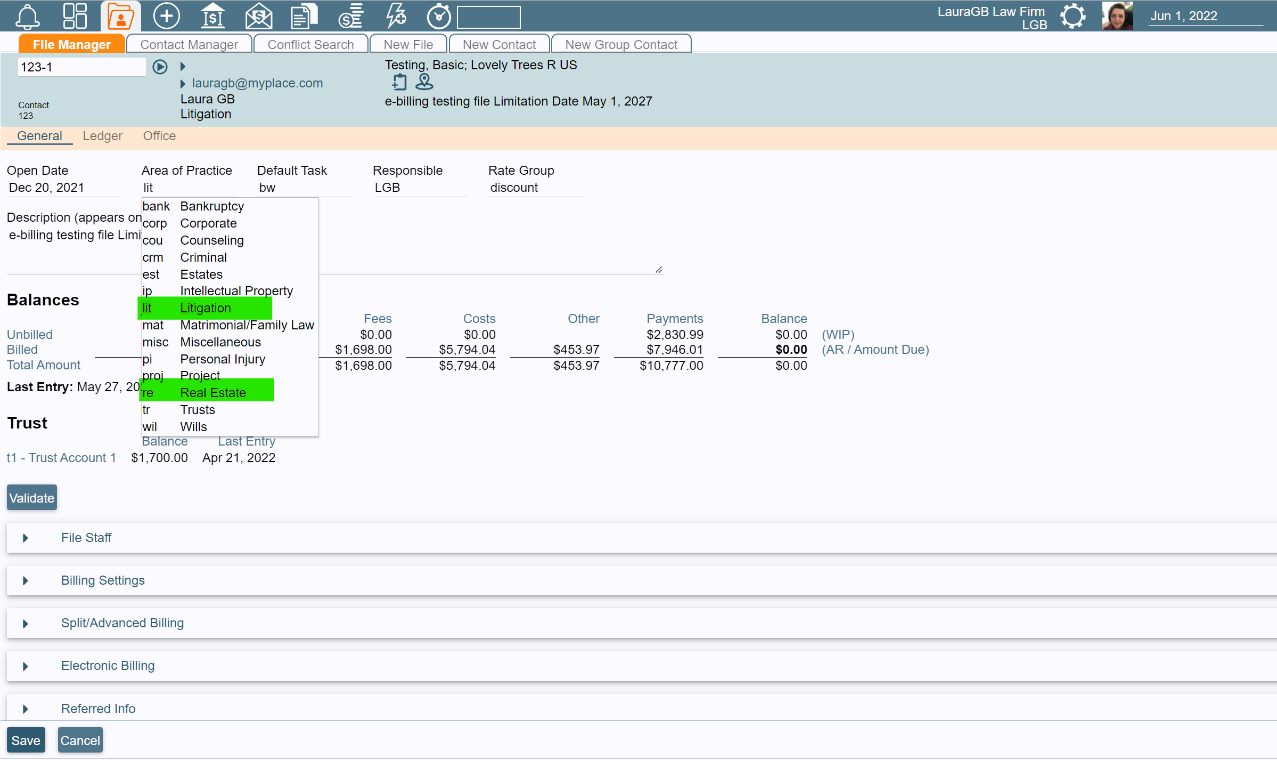Open the dashboard apps grid icon

pos(74,16)
